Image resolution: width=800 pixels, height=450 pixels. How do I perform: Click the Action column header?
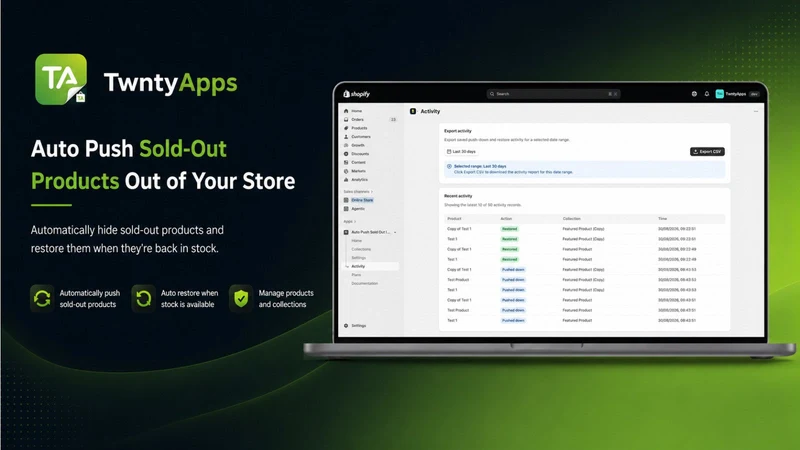pyautogui.click(x=506, y=218)
